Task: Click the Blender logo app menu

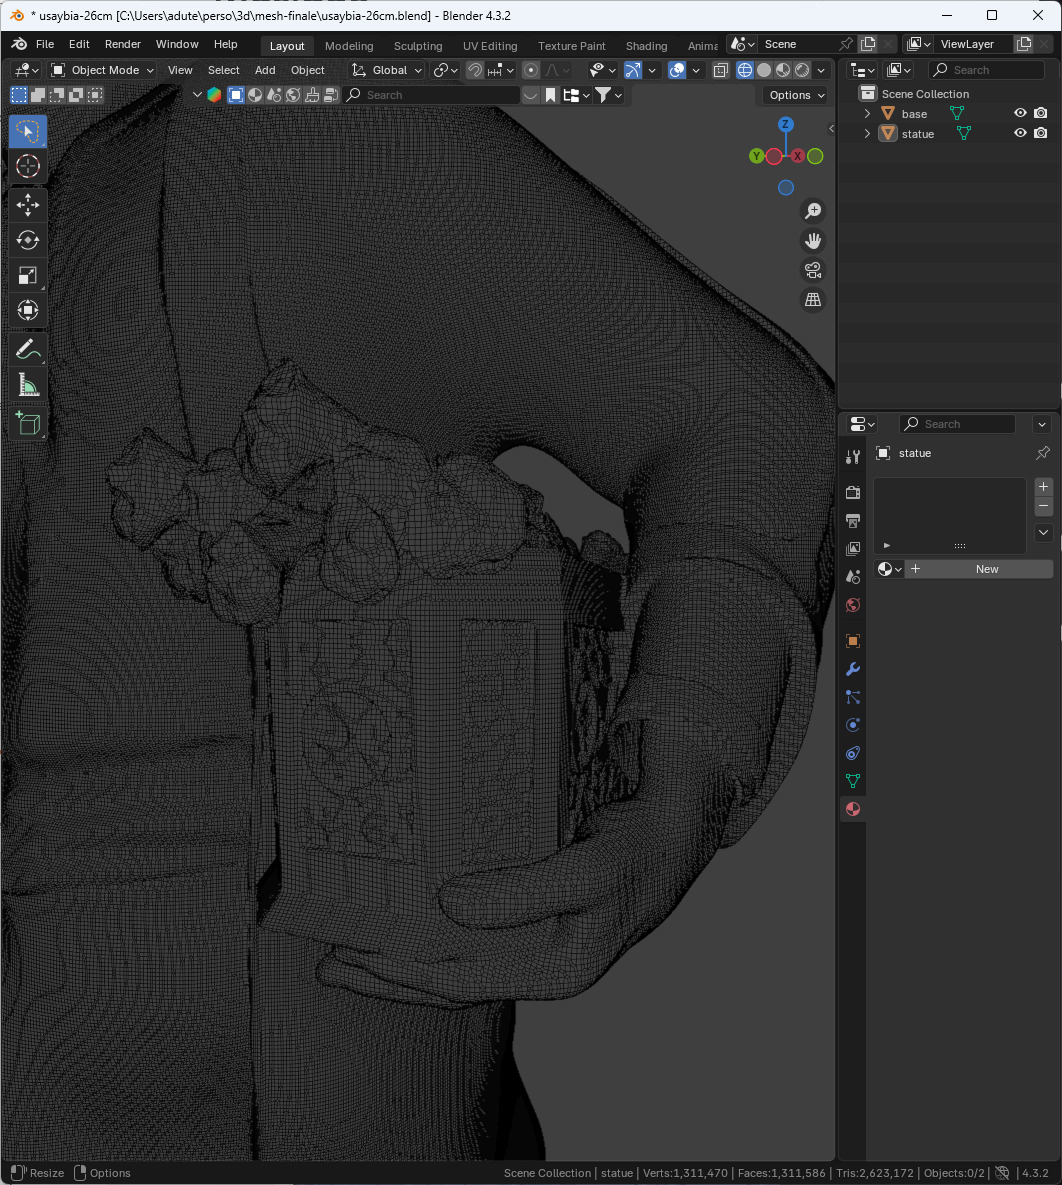Action: click(x=19, y=44)
